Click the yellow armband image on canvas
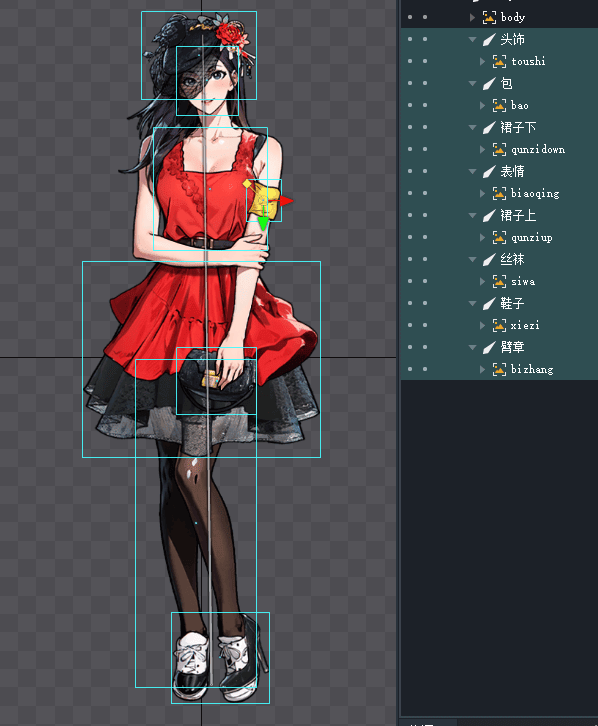598x726 pixels. [x=264, y=201]
